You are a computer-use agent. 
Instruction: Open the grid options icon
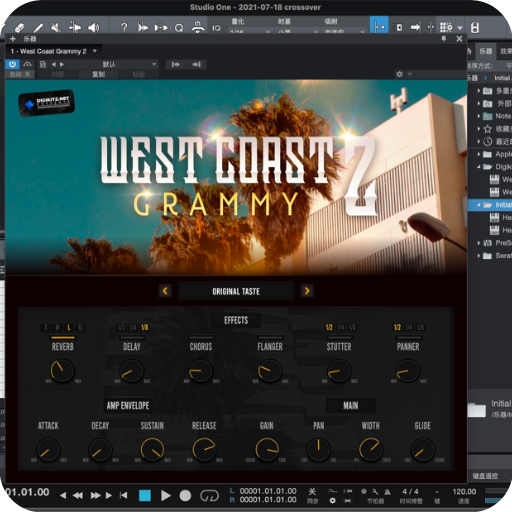446,27
